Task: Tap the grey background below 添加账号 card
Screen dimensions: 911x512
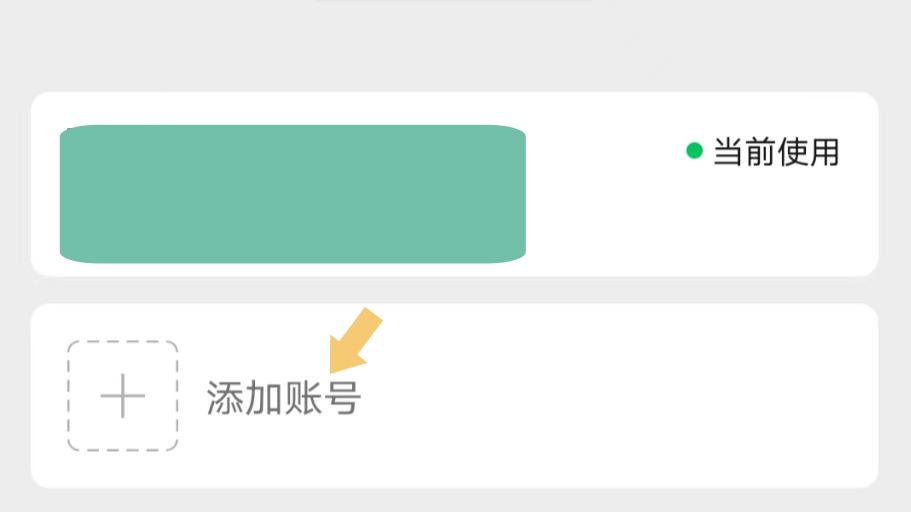Action: 454,501
